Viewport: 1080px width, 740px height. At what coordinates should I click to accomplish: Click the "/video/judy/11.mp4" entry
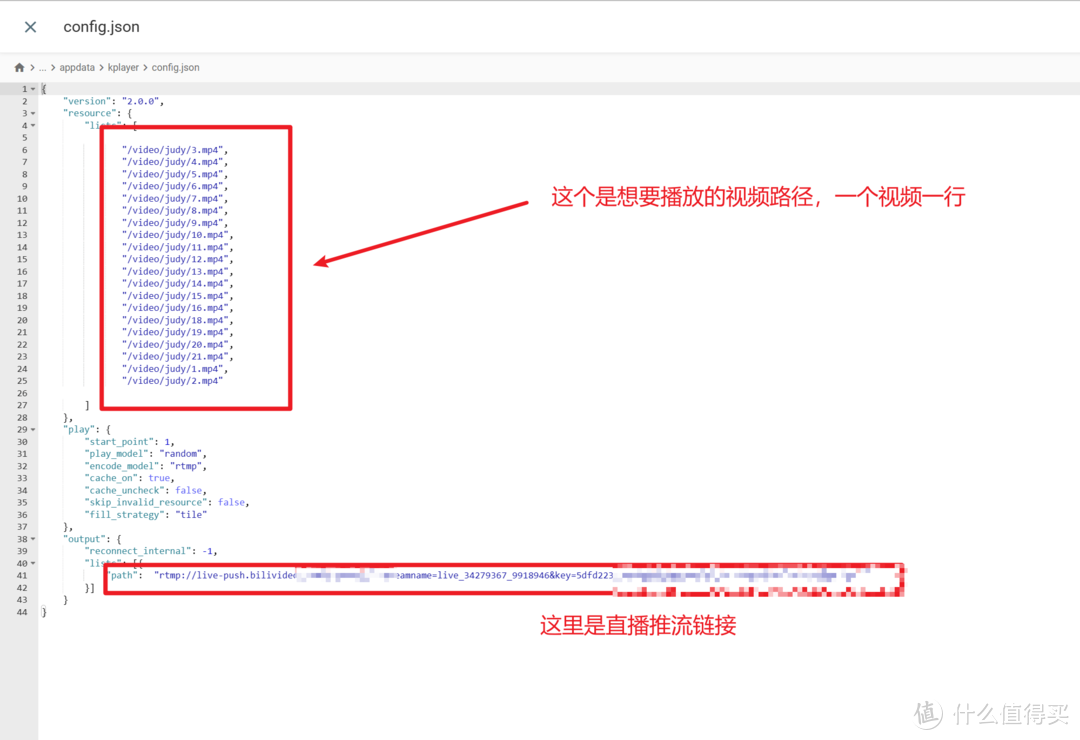pos(178,247)
